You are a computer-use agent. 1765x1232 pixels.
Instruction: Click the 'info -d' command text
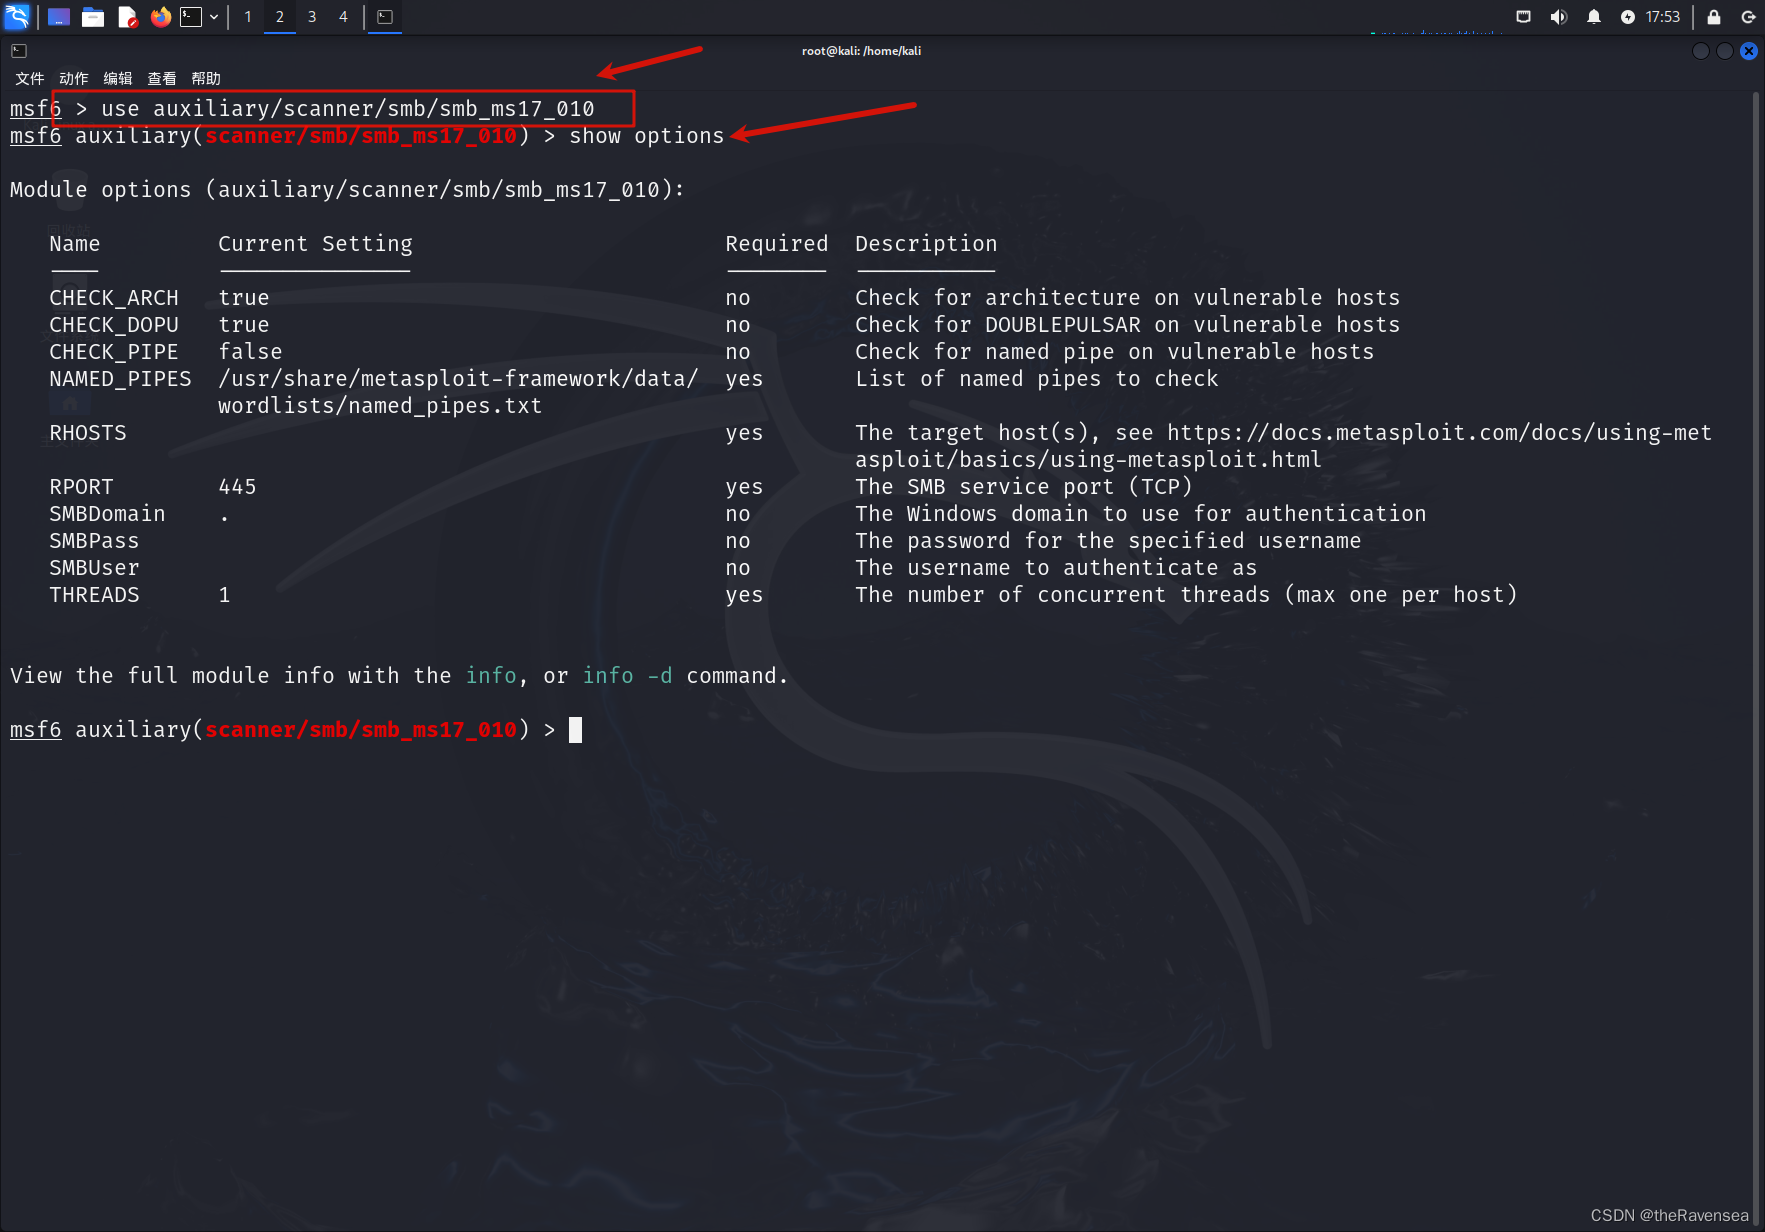628,676
